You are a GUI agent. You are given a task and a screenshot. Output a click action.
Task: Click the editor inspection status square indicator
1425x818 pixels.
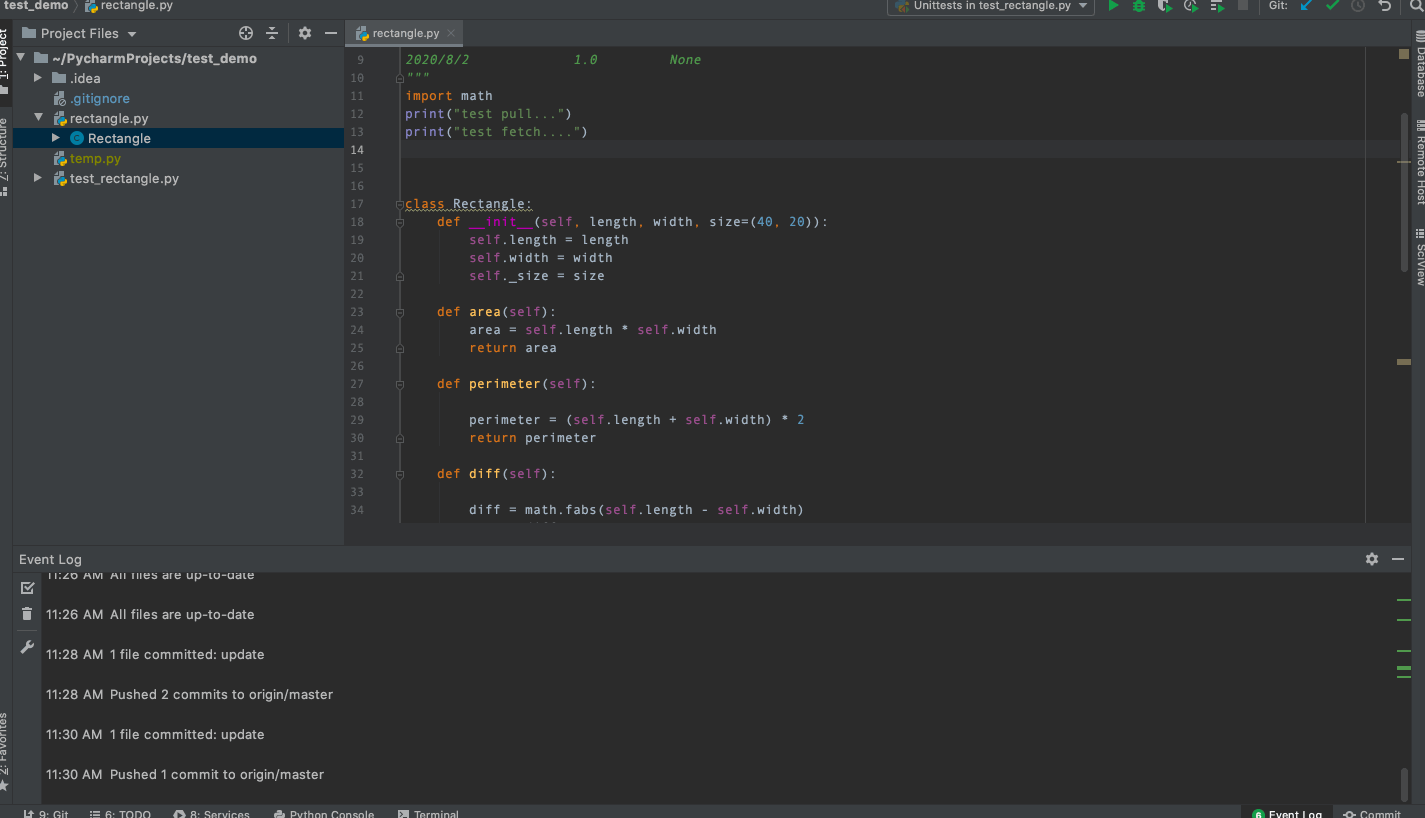click(1404, 54)
